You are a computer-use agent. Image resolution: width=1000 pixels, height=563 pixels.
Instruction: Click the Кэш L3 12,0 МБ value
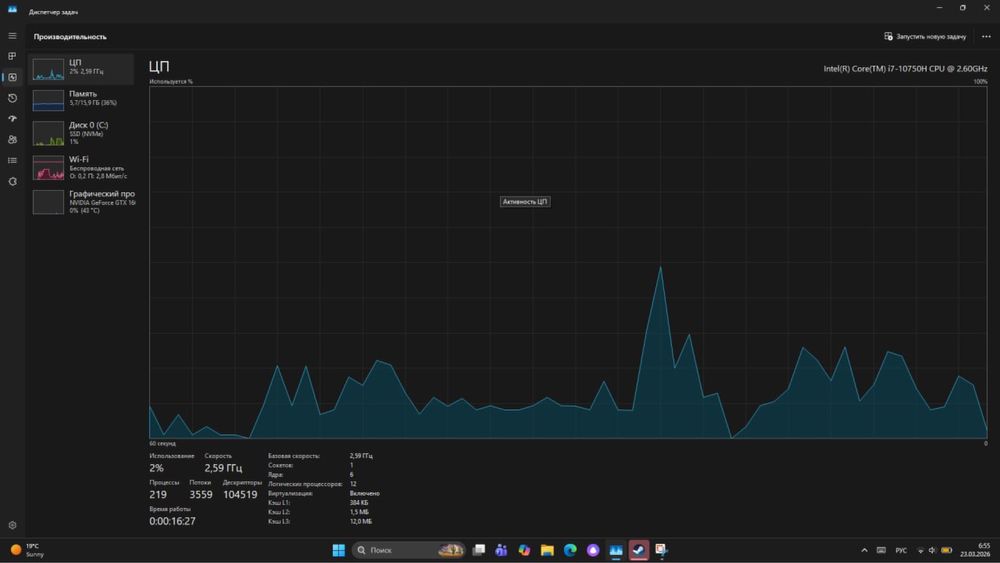coord(360,522)
